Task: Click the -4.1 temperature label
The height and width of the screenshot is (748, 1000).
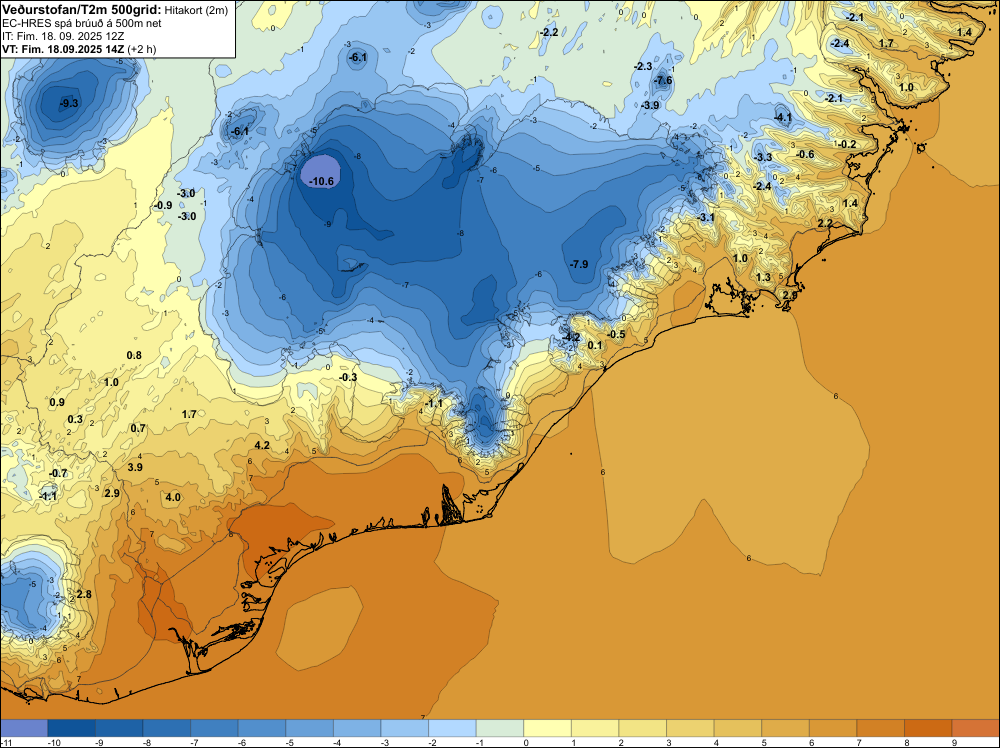Action: coord(783,117)
